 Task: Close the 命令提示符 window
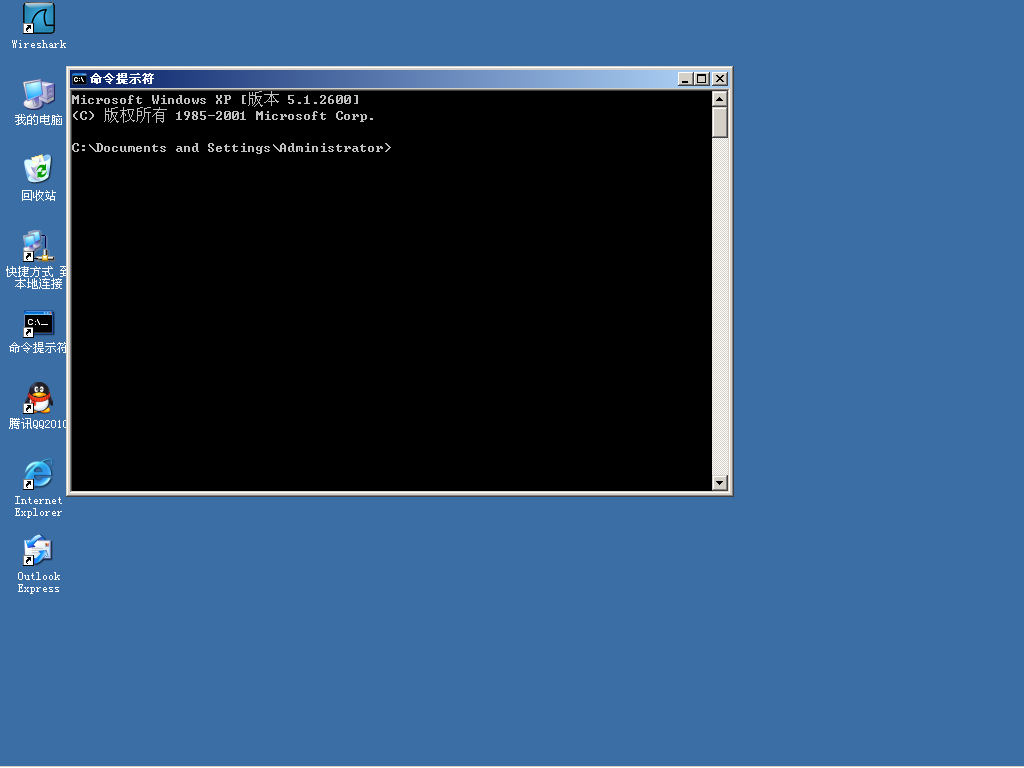[720, 79]
